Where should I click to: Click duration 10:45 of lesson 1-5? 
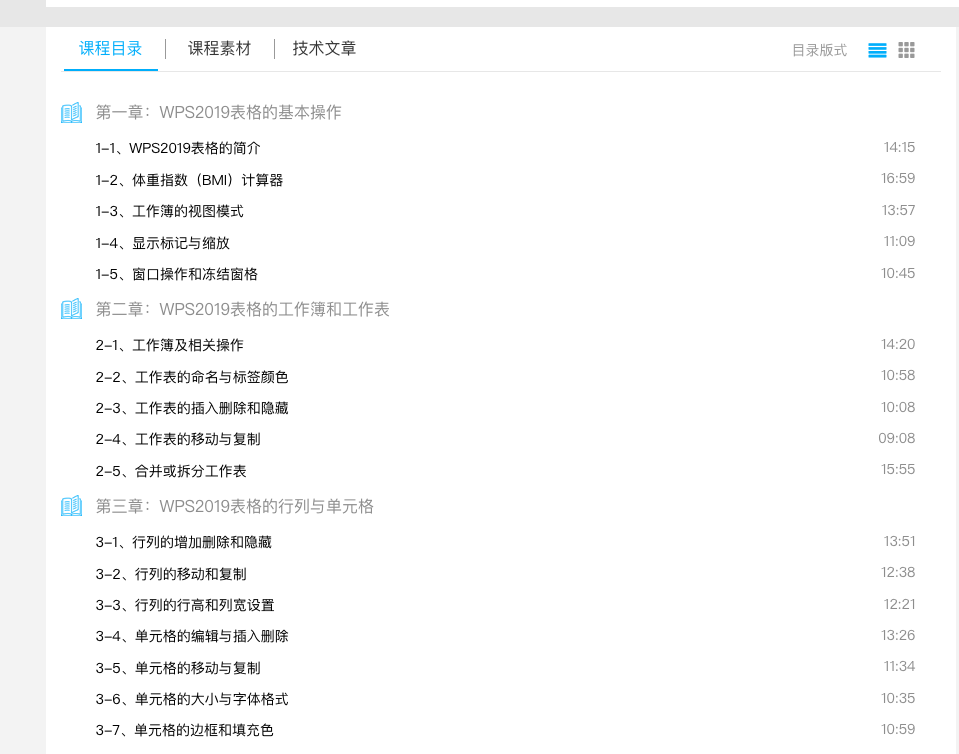pos(898,273)
